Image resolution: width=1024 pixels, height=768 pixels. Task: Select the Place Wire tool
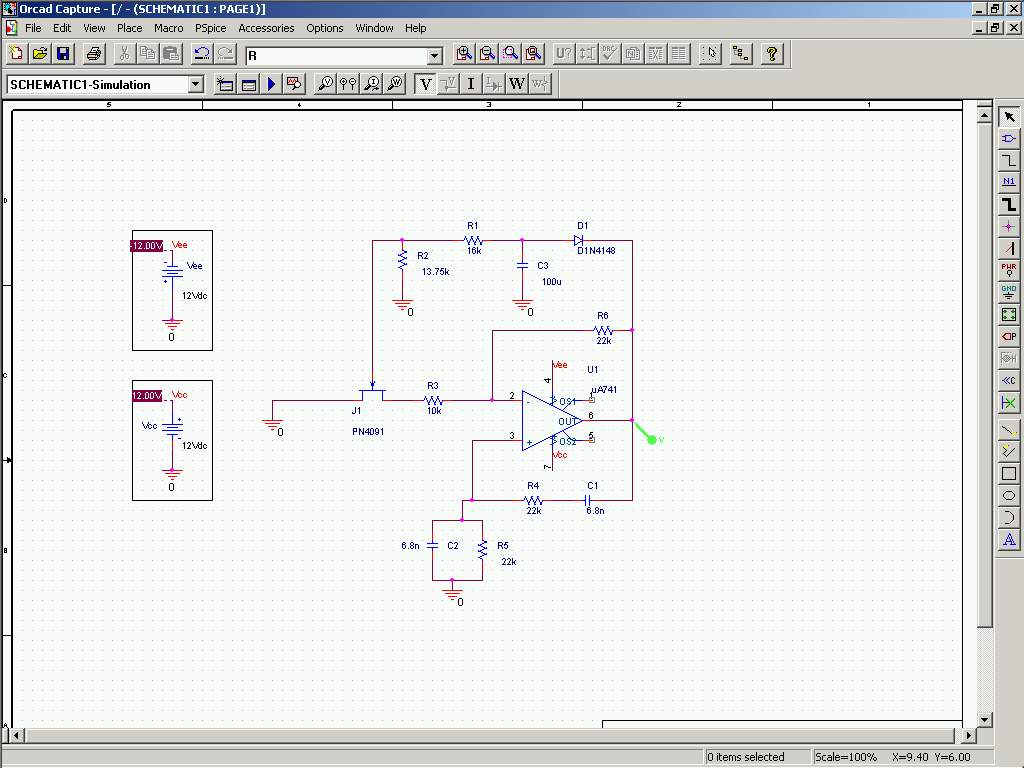[x=1009, y=160]
